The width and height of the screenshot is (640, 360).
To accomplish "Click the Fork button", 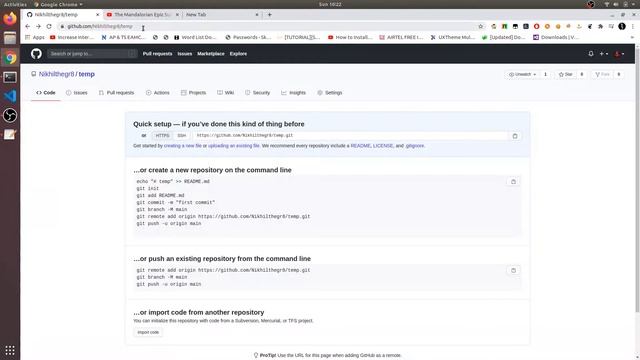I will pyautogui.click(x=602, y=74).
